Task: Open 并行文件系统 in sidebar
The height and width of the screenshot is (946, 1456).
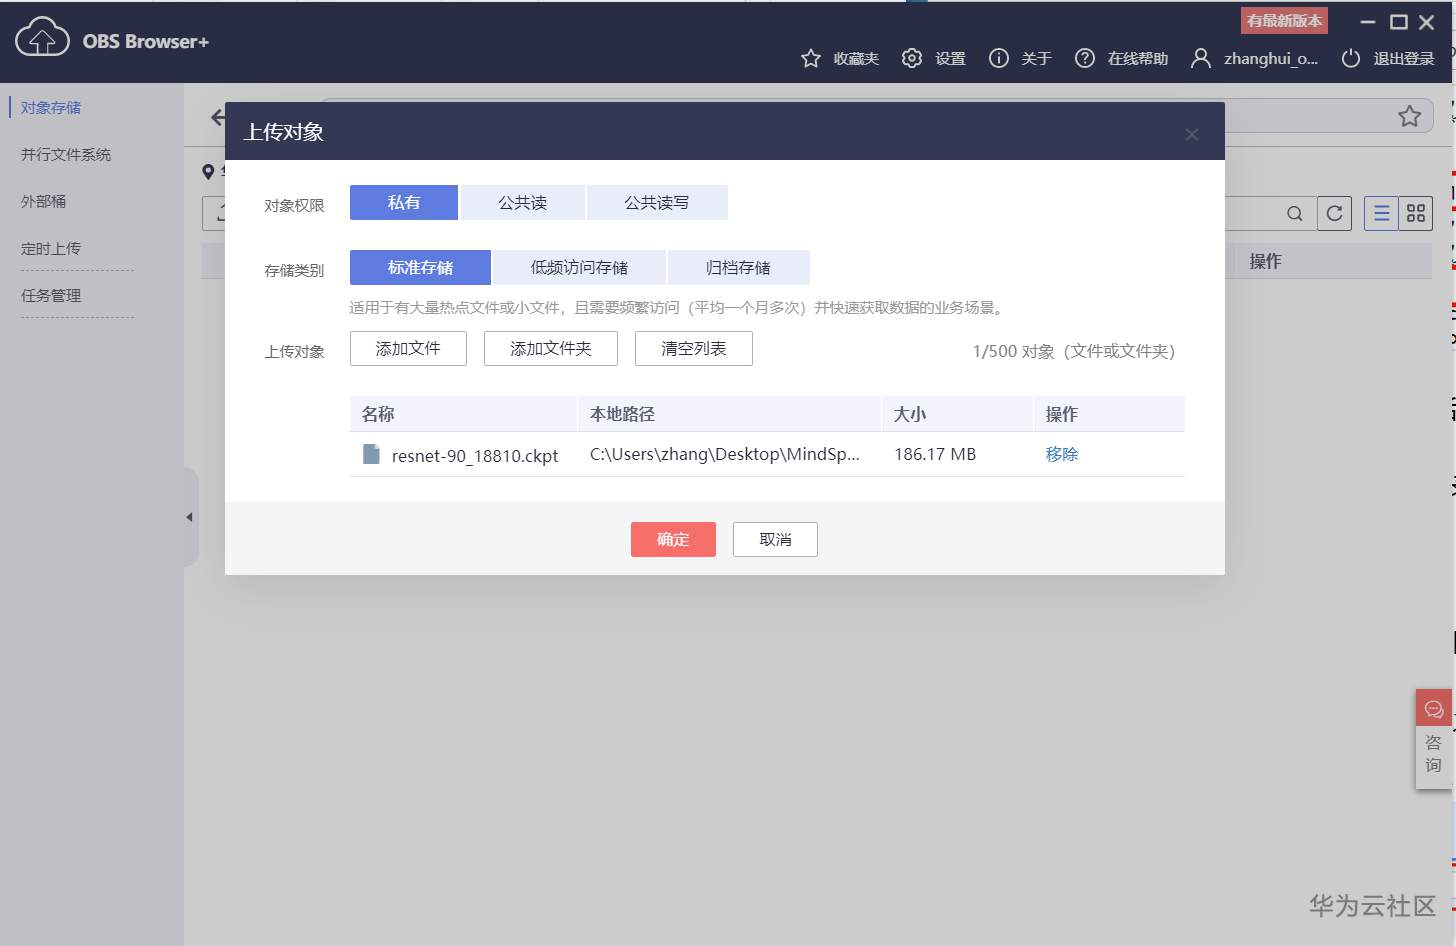Action: point(66,154)
